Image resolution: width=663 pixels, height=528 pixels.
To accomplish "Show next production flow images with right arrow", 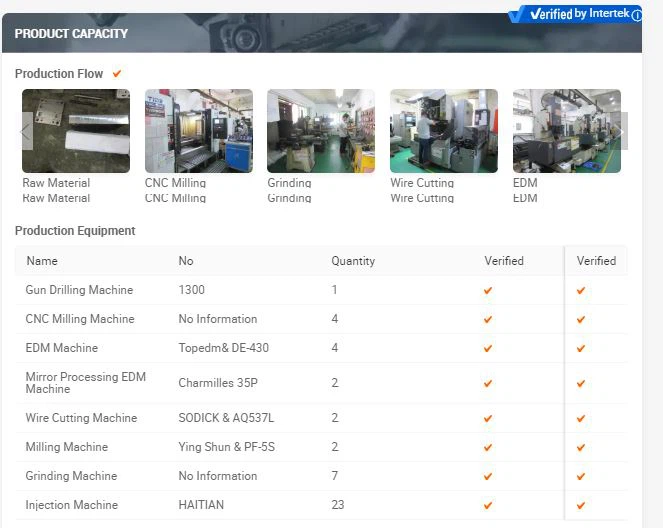I will click(619, 132).
